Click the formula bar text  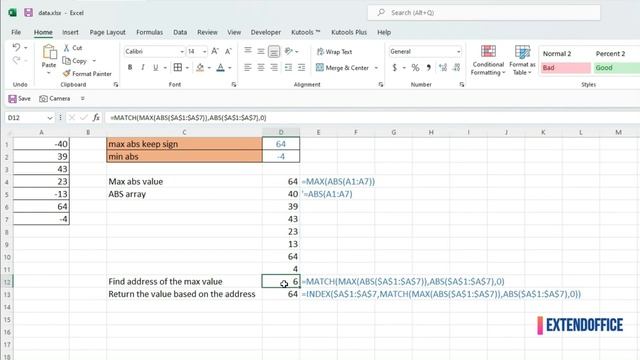point(188,118)
